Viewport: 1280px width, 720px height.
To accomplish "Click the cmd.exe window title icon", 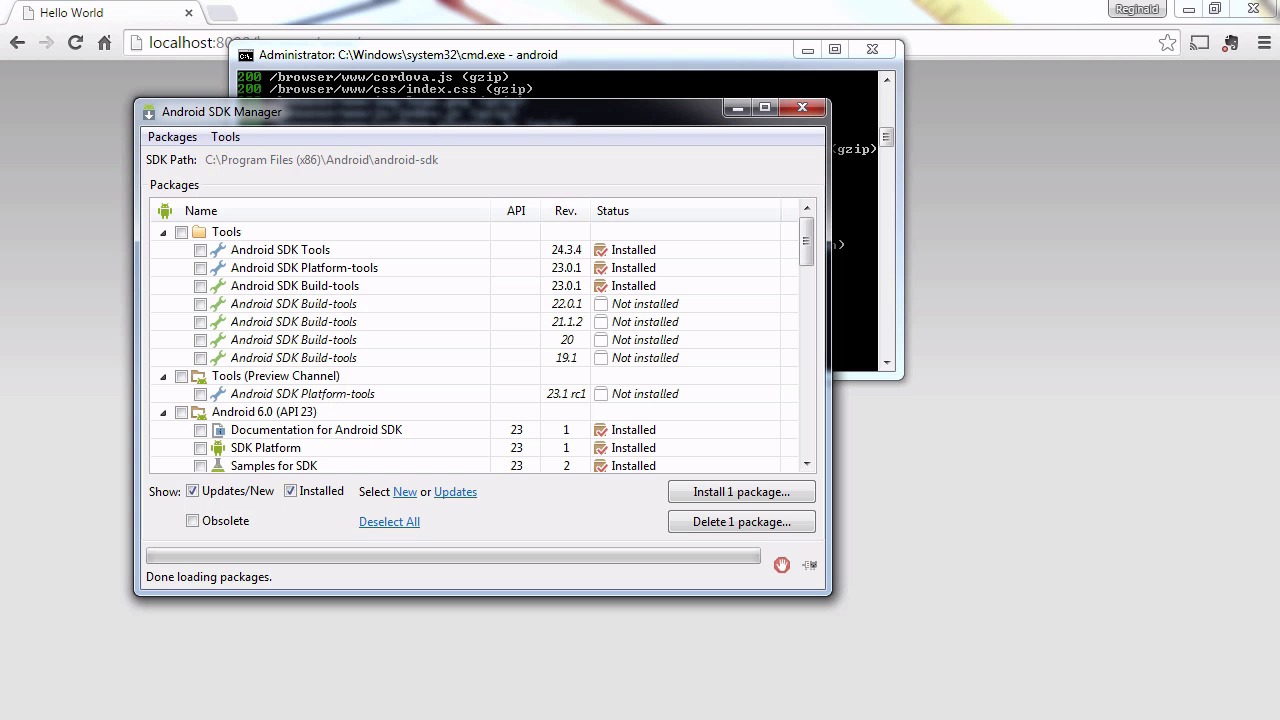I will 246,55.
